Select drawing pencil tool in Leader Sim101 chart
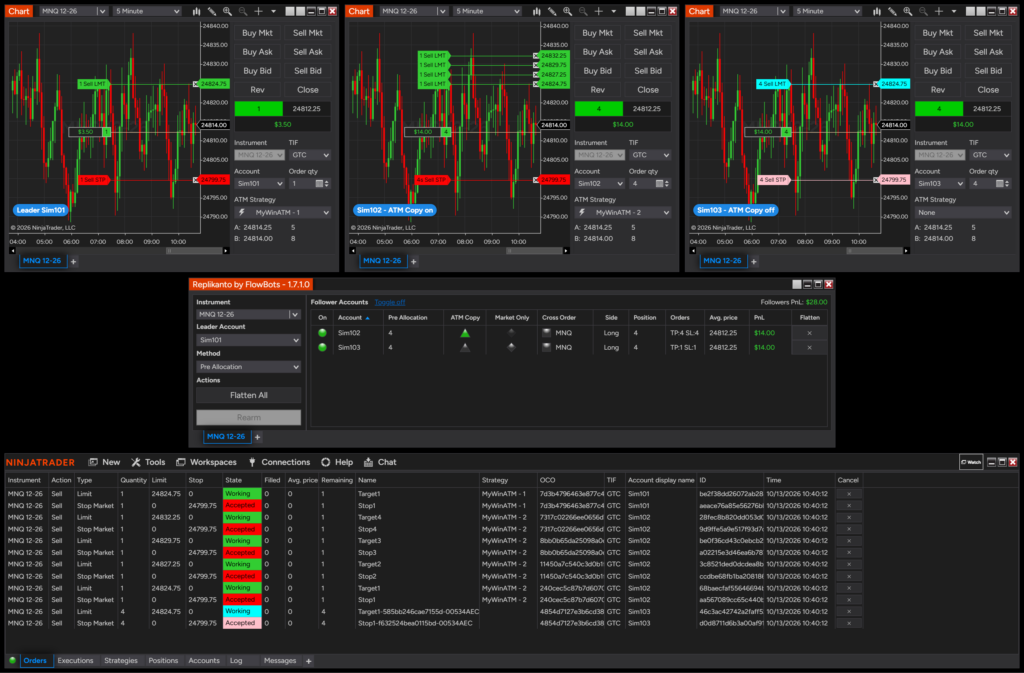 [x=212, y=11]
